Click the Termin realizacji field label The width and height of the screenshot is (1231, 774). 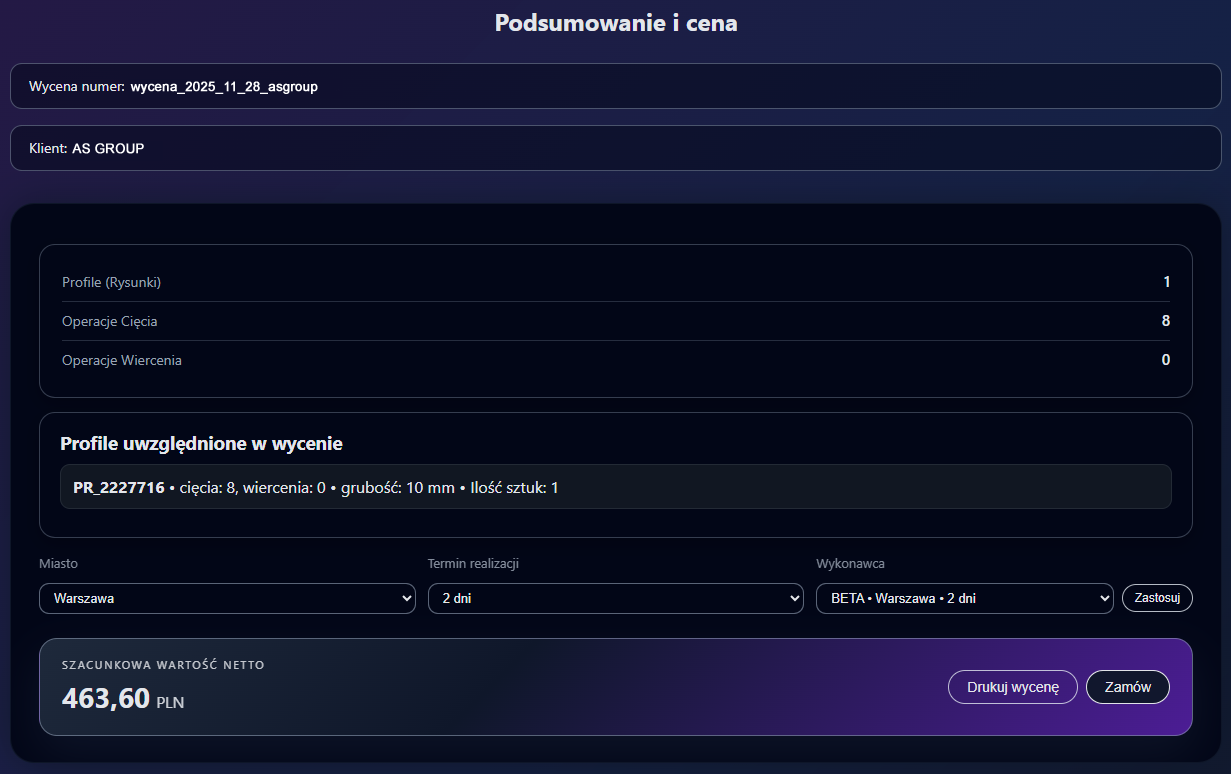click(473, 564)
